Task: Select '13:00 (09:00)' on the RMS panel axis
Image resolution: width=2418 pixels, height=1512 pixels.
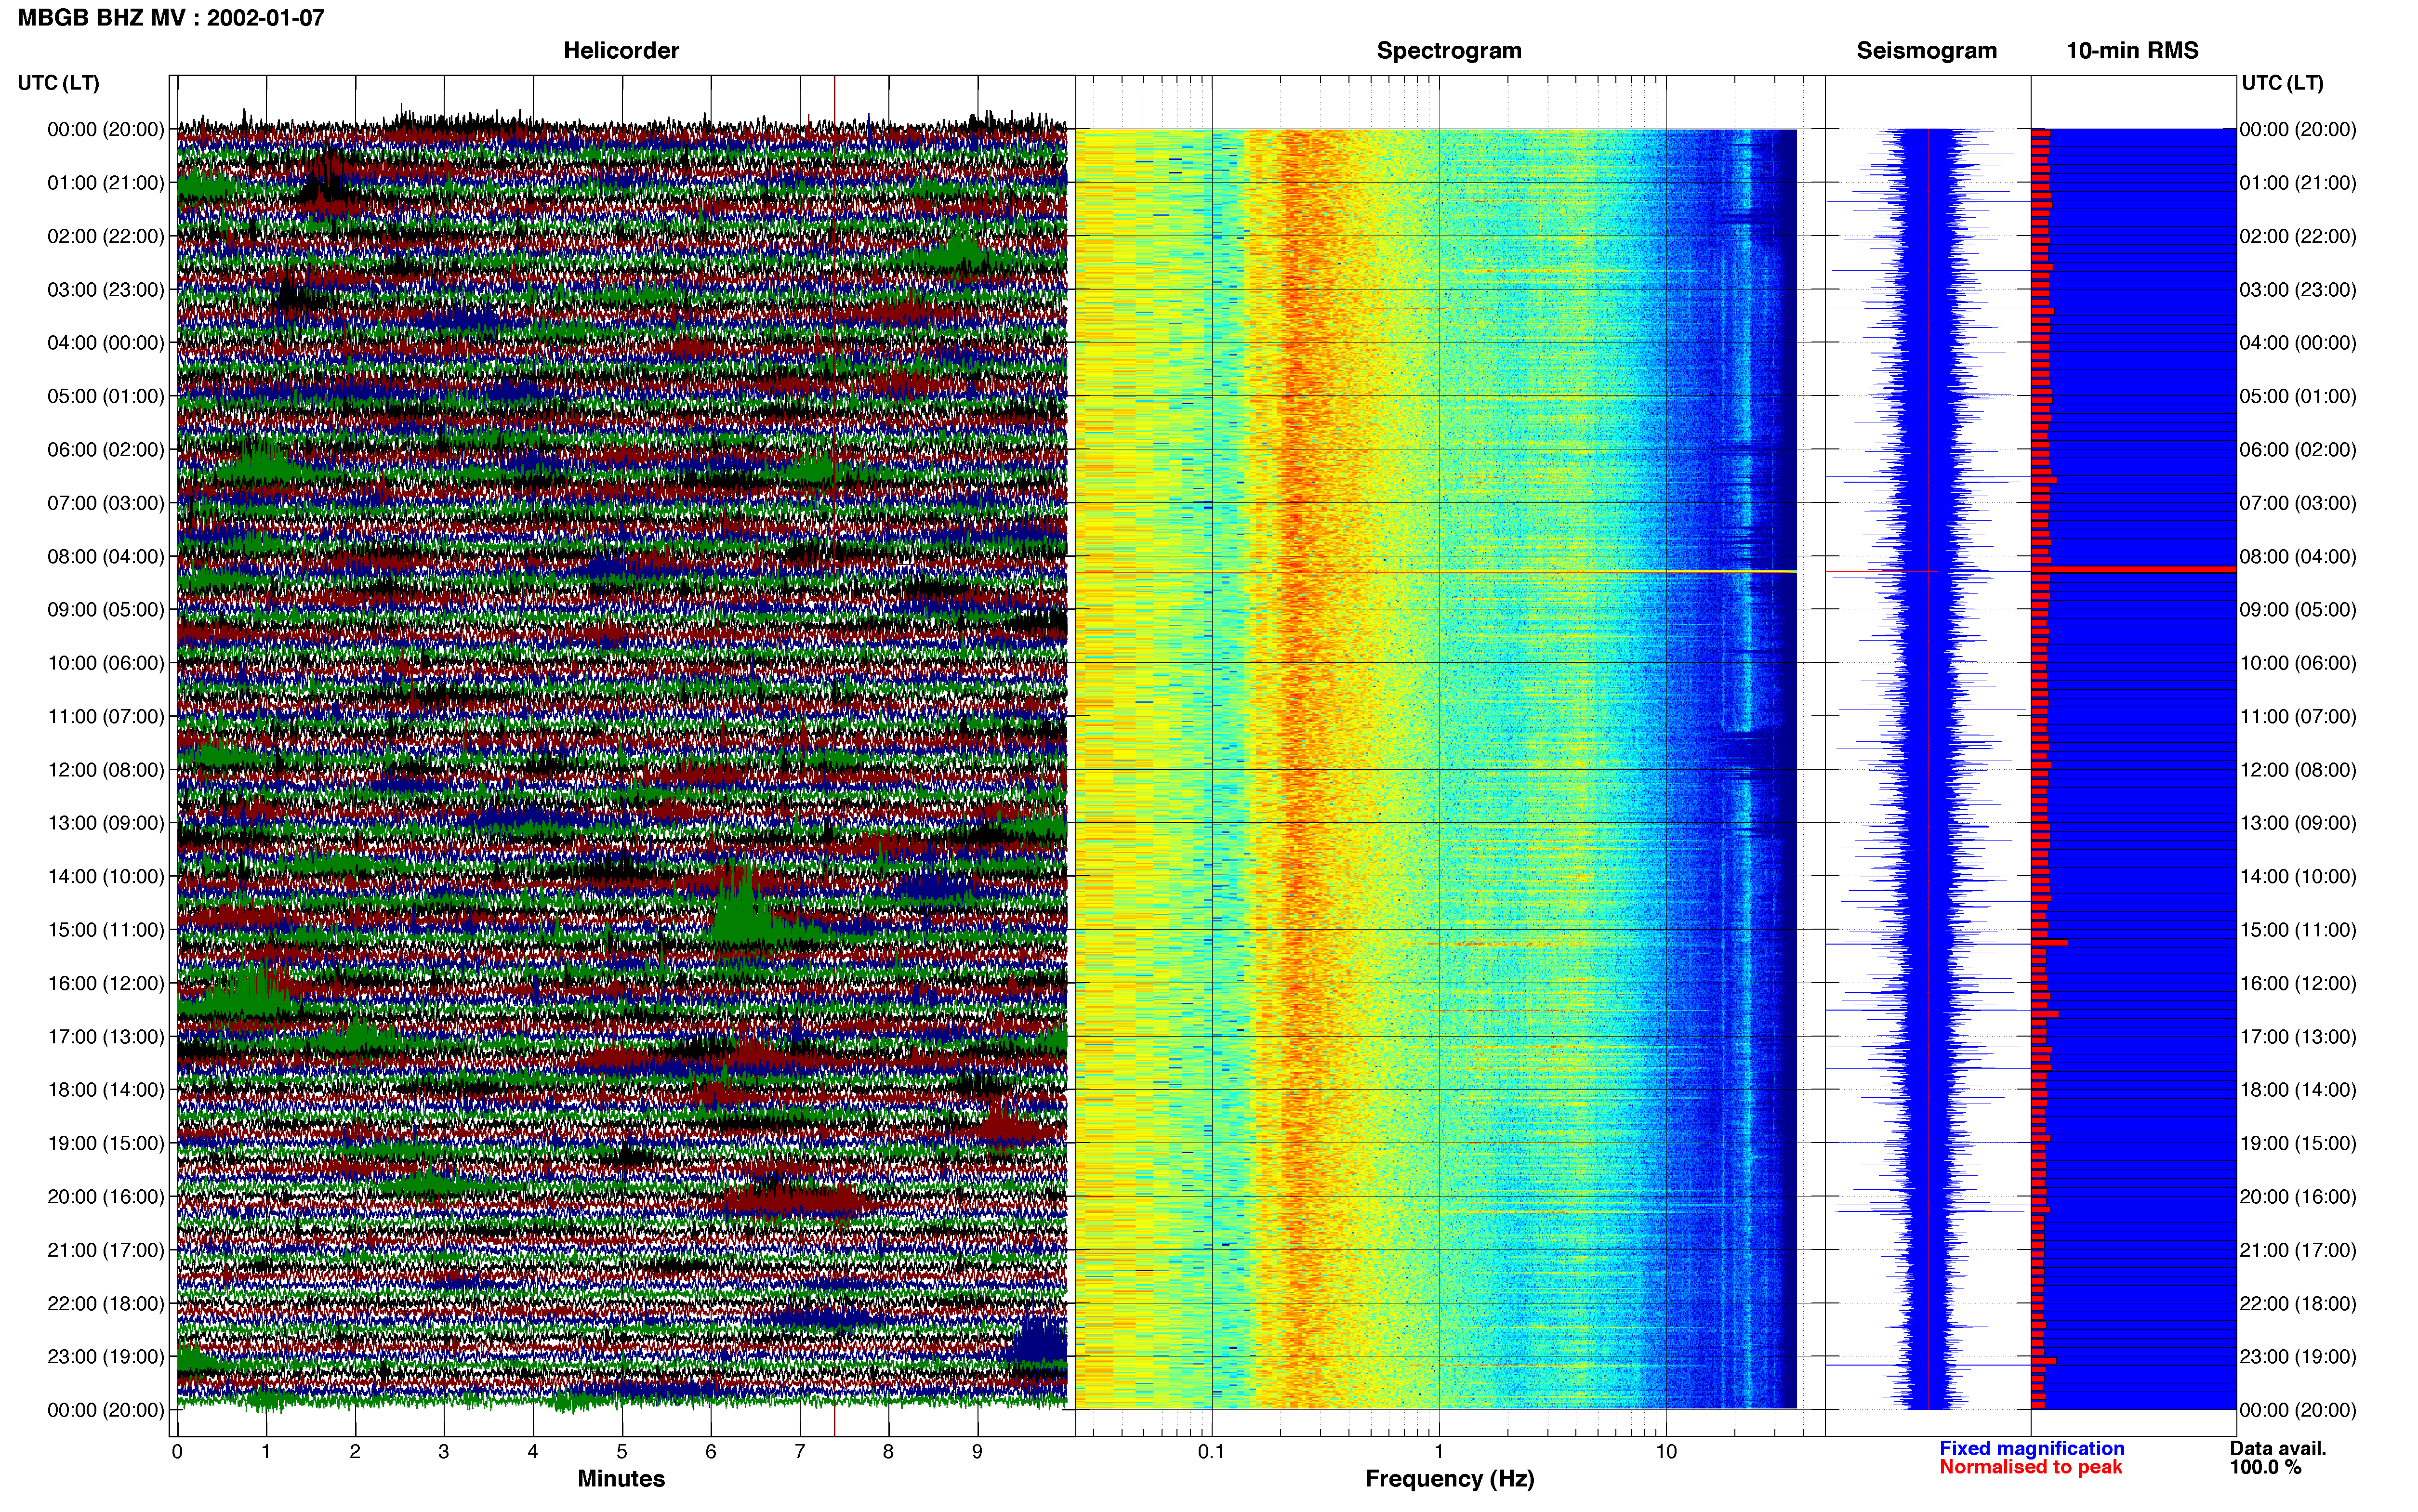Action: (x=2298, y=823)
